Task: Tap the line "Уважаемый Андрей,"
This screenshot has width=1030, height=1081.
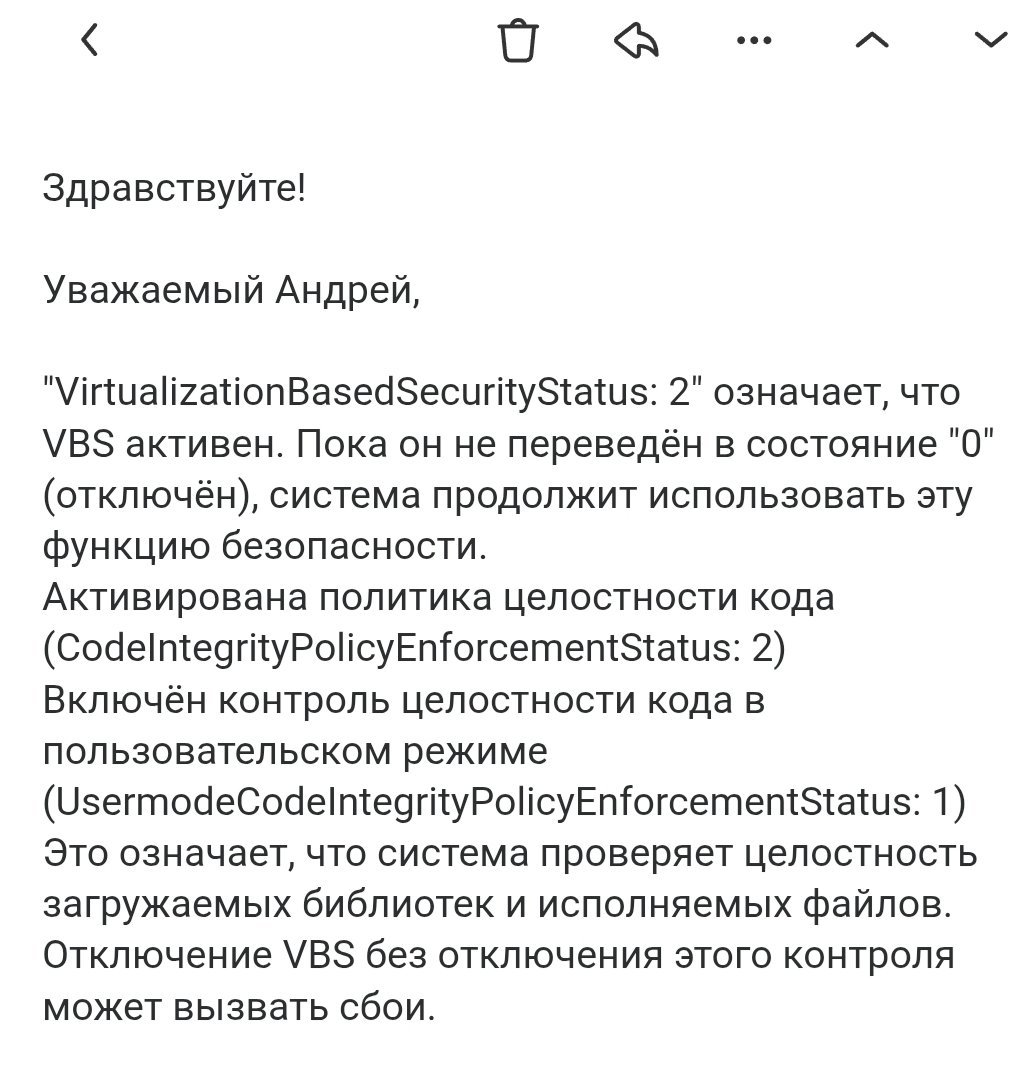Action: [228, 290]
